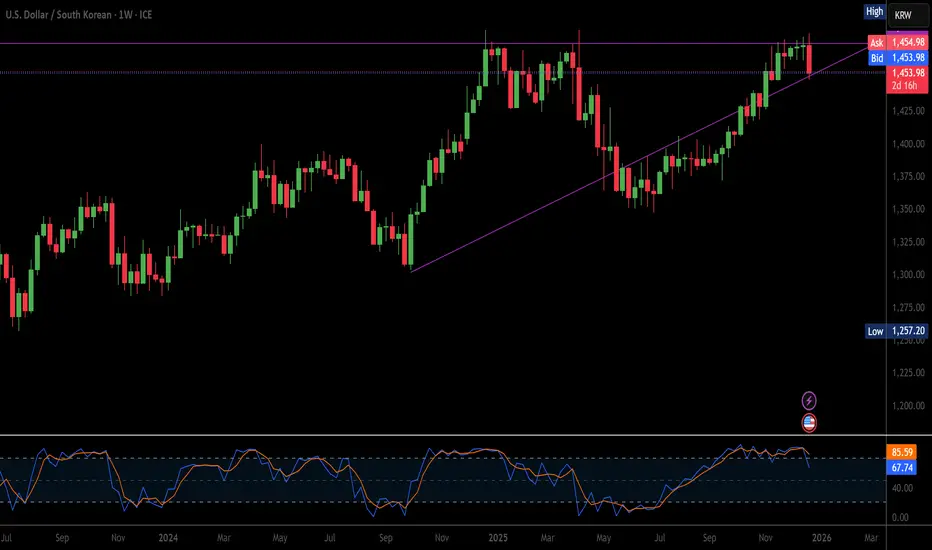Click the 1,200.00 price axis label
The width and height of the screenshot is (932, 550).
pyautogui.click(x=908, y=406)
